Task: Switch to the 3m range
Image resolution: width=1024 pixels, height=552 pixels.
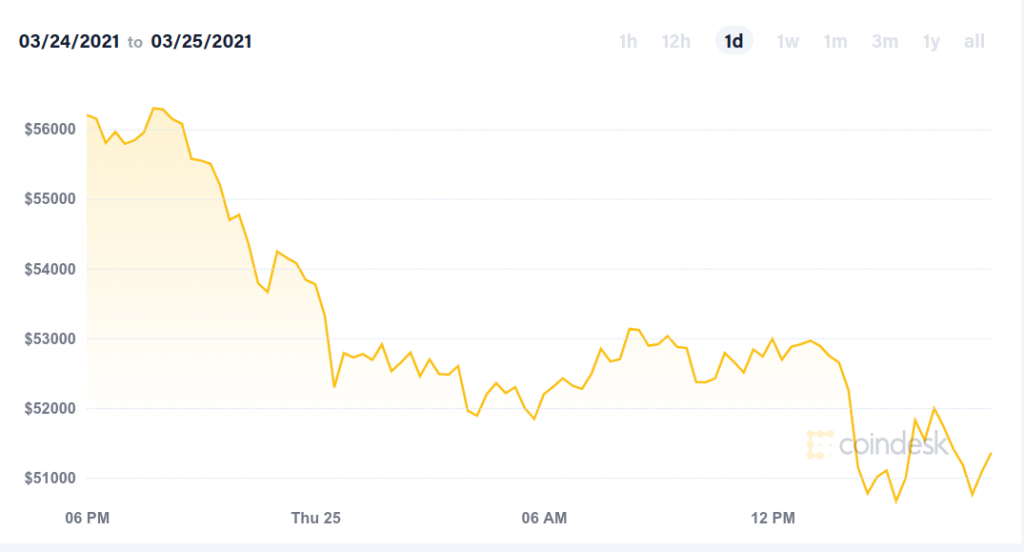Action: pyautogui.click(x=884, y=41)
